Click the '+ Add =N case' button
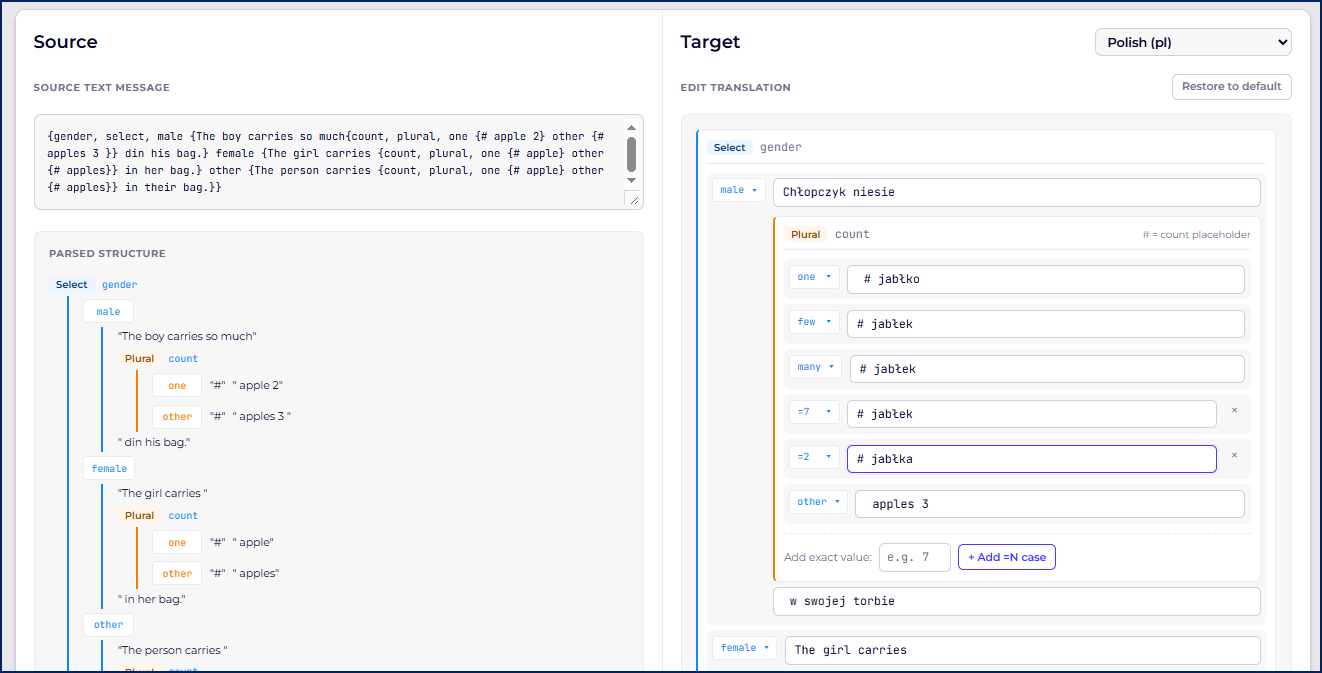 point(1007,557)
